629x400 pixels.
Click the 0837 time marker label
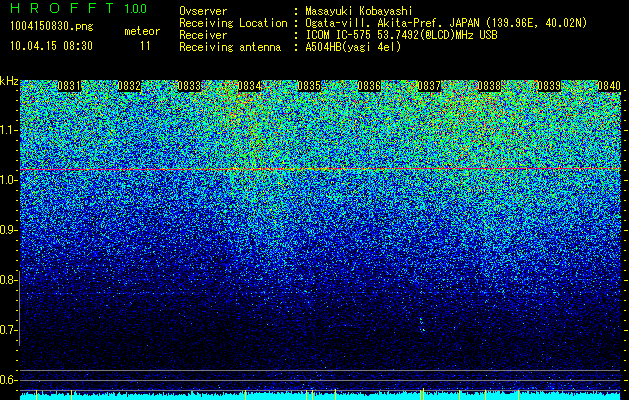coord(429,86)
